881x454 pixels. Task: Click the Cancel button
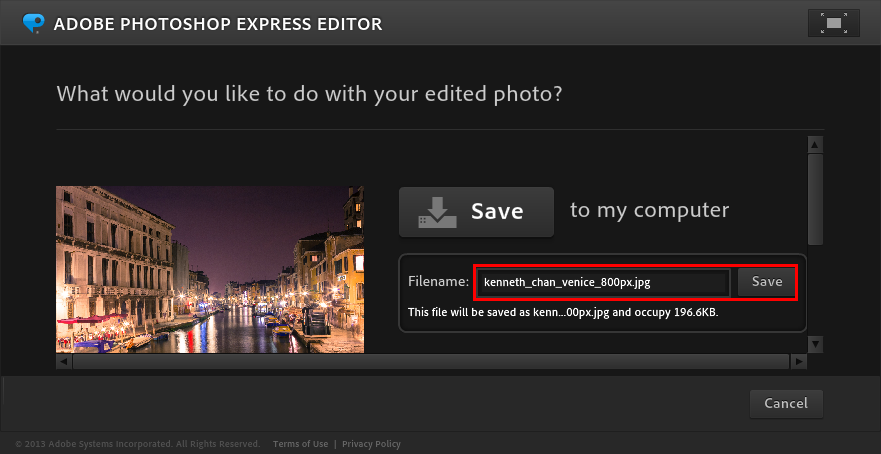[786, 403]
